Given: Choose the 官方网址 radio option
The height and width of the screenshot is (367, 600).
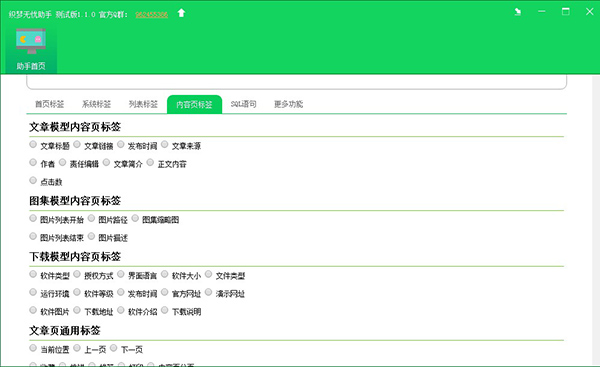Looking at the screenshot, I should click(x=165, y=292).
